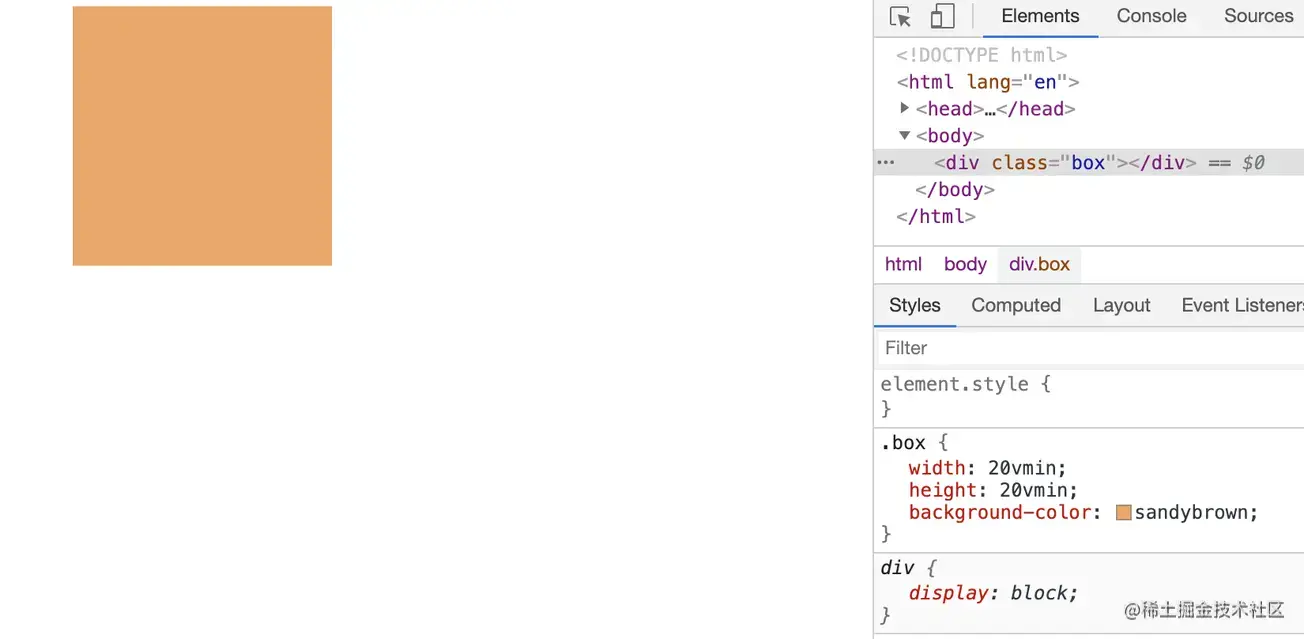Image resolution: width=1304 pixels, height=639 pixels.
Task: Open the Console tab
Action: click(x=1151, y=16)
